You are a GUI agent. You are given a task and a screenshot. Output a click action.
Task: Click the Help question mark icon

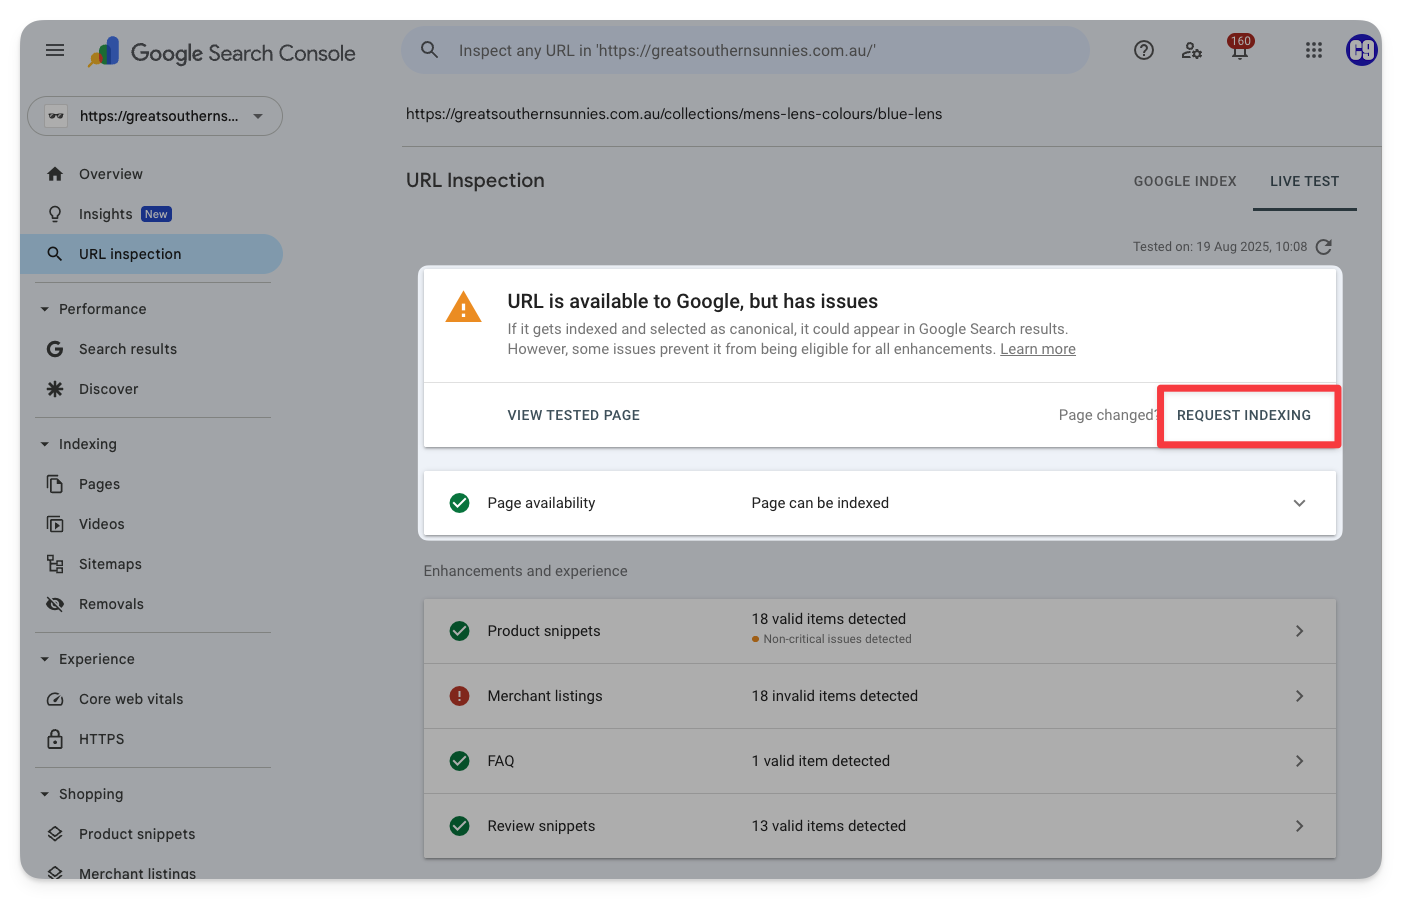point(1144,50)
